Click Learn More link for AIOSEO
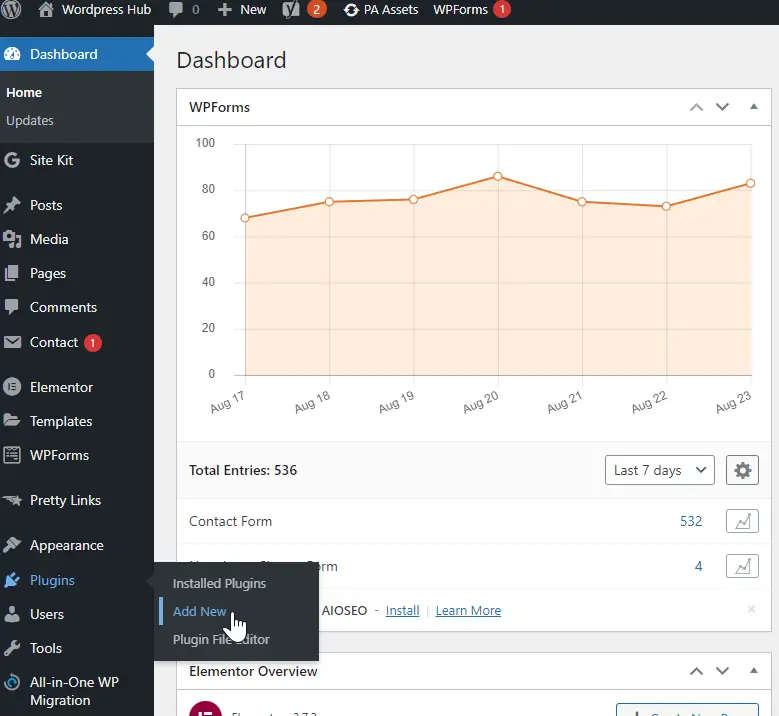 click(468, 611)
